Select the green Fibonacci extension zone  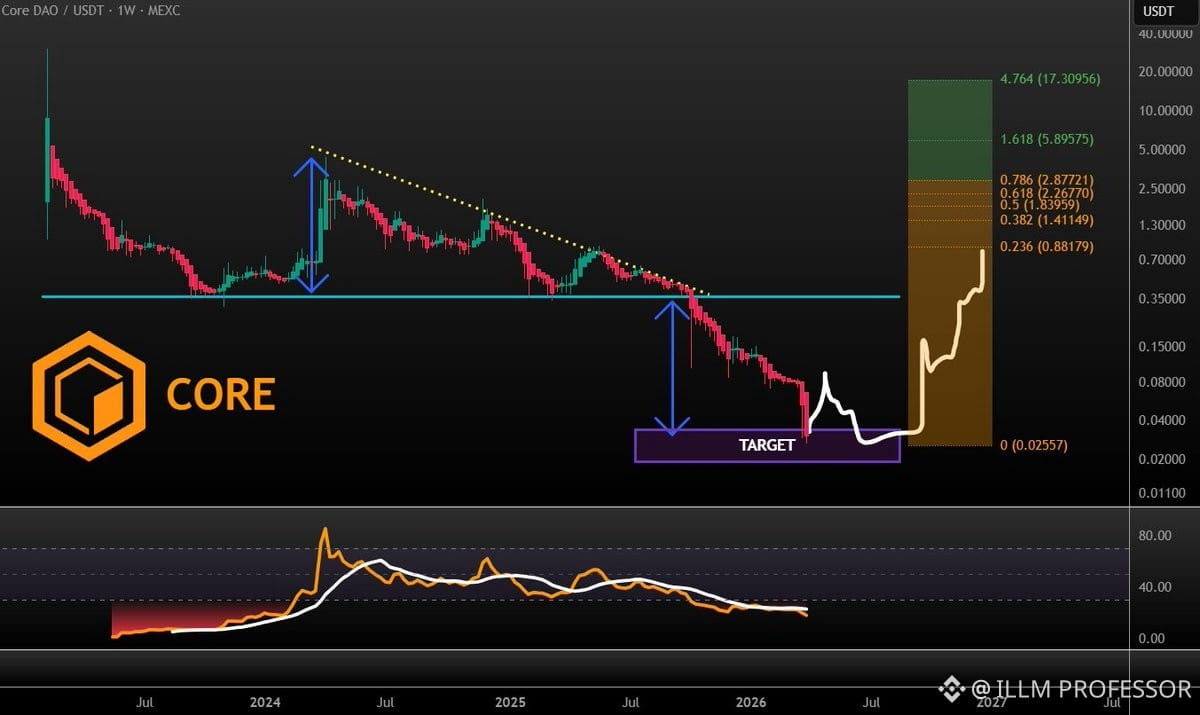948,129
